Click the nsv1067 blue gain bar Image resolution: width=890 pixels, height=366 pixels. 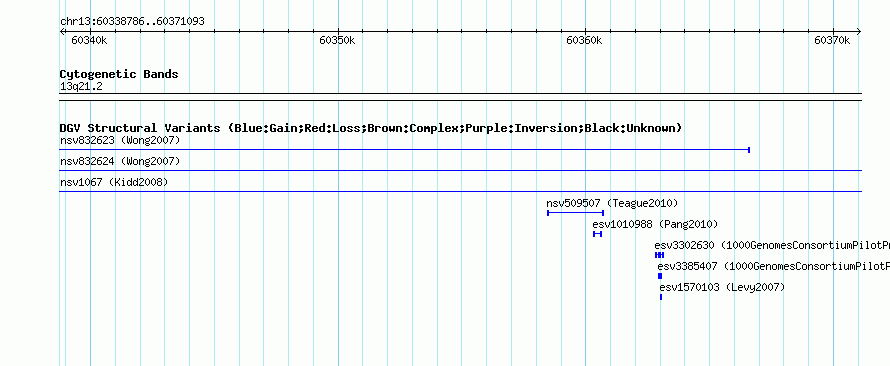tap(460, 192)
